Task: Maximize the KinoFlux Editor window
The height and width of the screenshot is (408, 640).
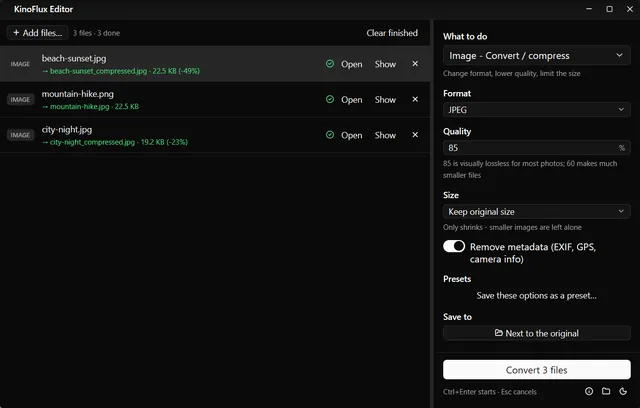Action: (609, 9)
